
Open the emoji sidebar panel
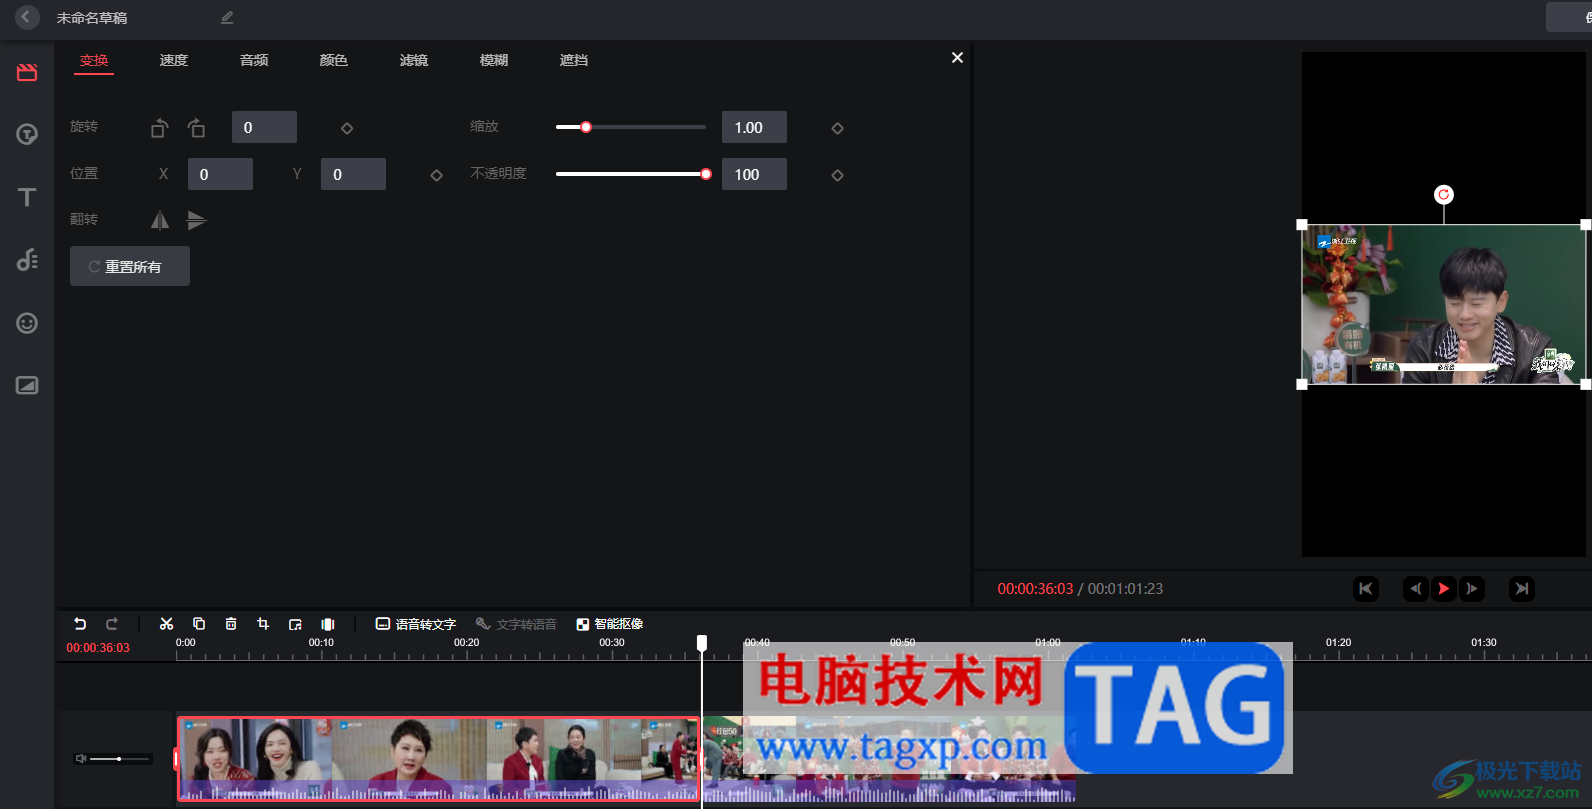tap(27, 323)
